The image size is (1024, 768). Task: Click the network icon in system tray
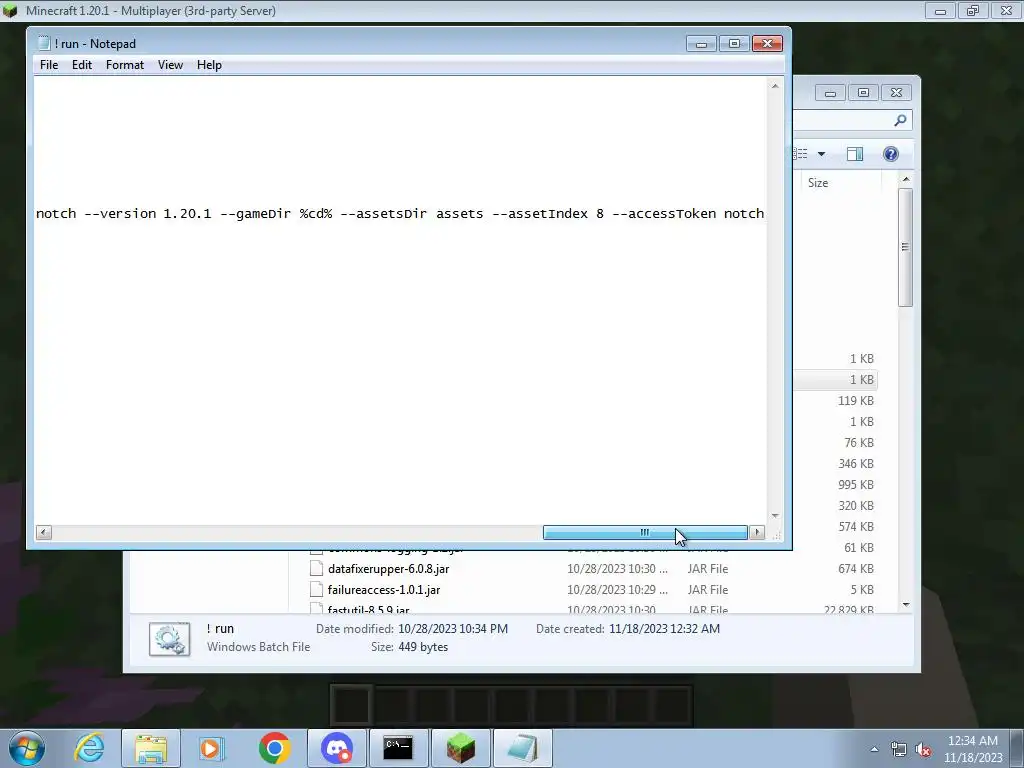[x=899, y=750]
